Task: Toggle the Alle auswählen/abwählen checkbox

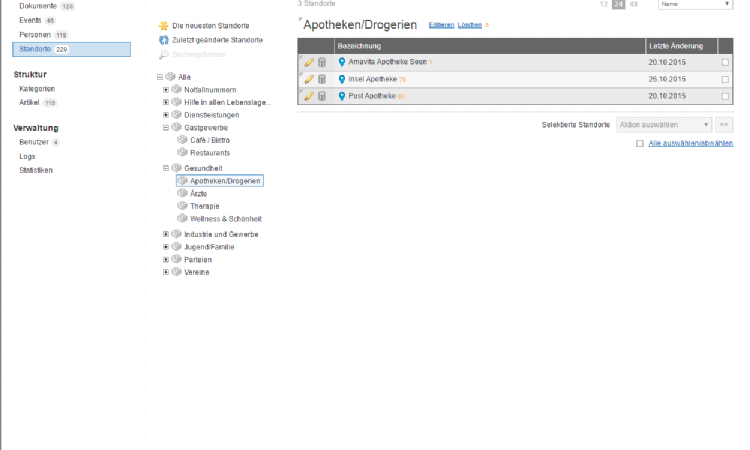Action: click(x=640, y=144)
